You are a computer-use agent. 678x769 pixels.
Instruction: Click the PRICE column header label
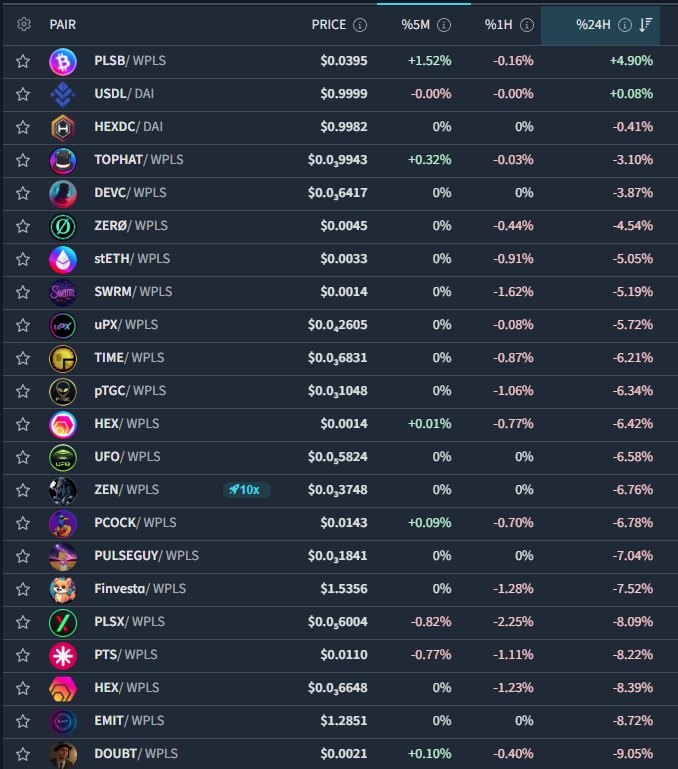coord(328,25)
